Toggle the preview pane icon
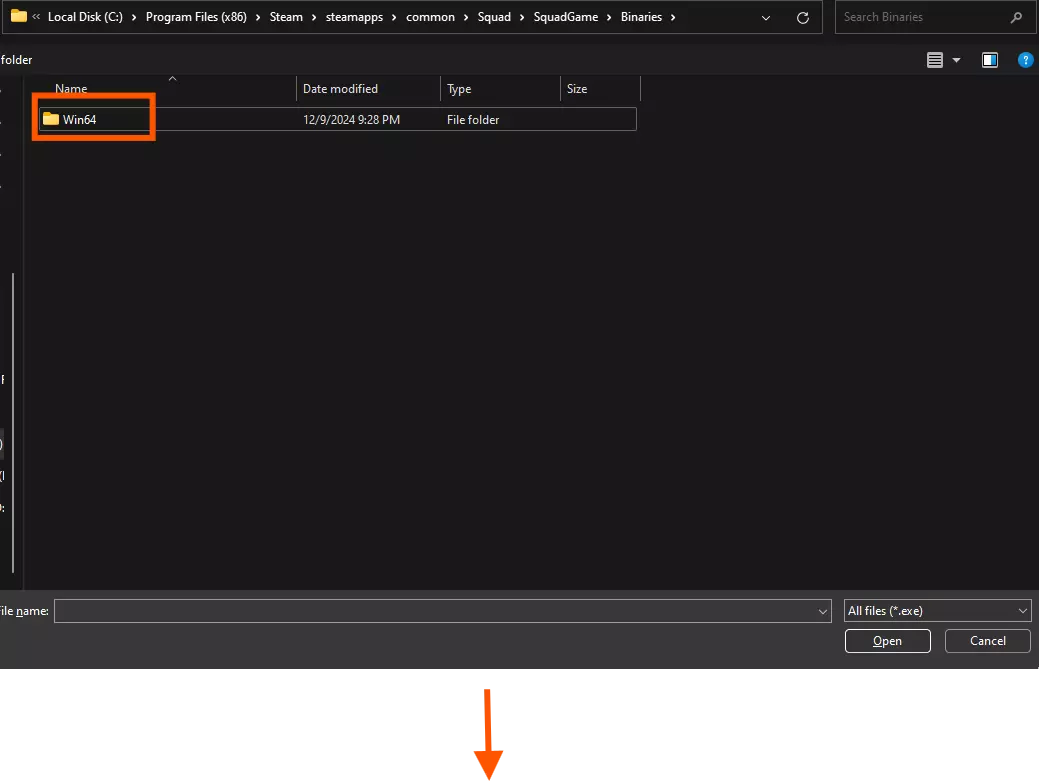The width and height of the screenshot is (1039, 782). tap(989, 60)
